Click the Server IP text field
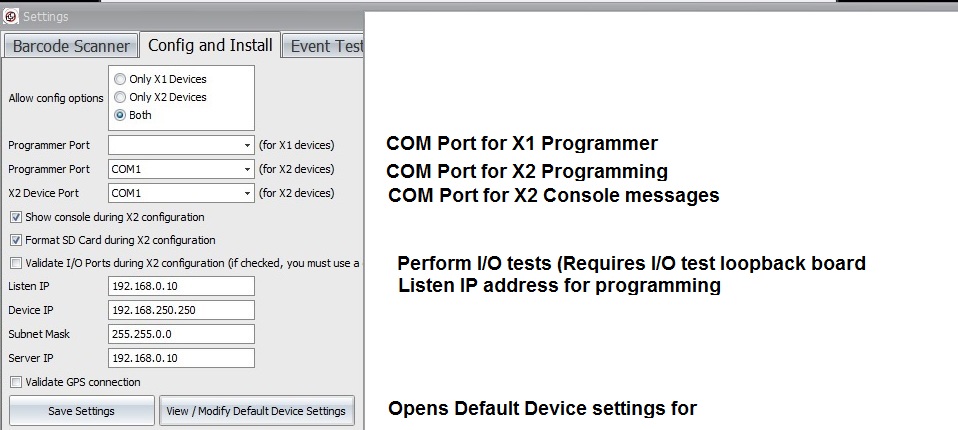This screenshot has height=430, width=958. coord(181,358)
